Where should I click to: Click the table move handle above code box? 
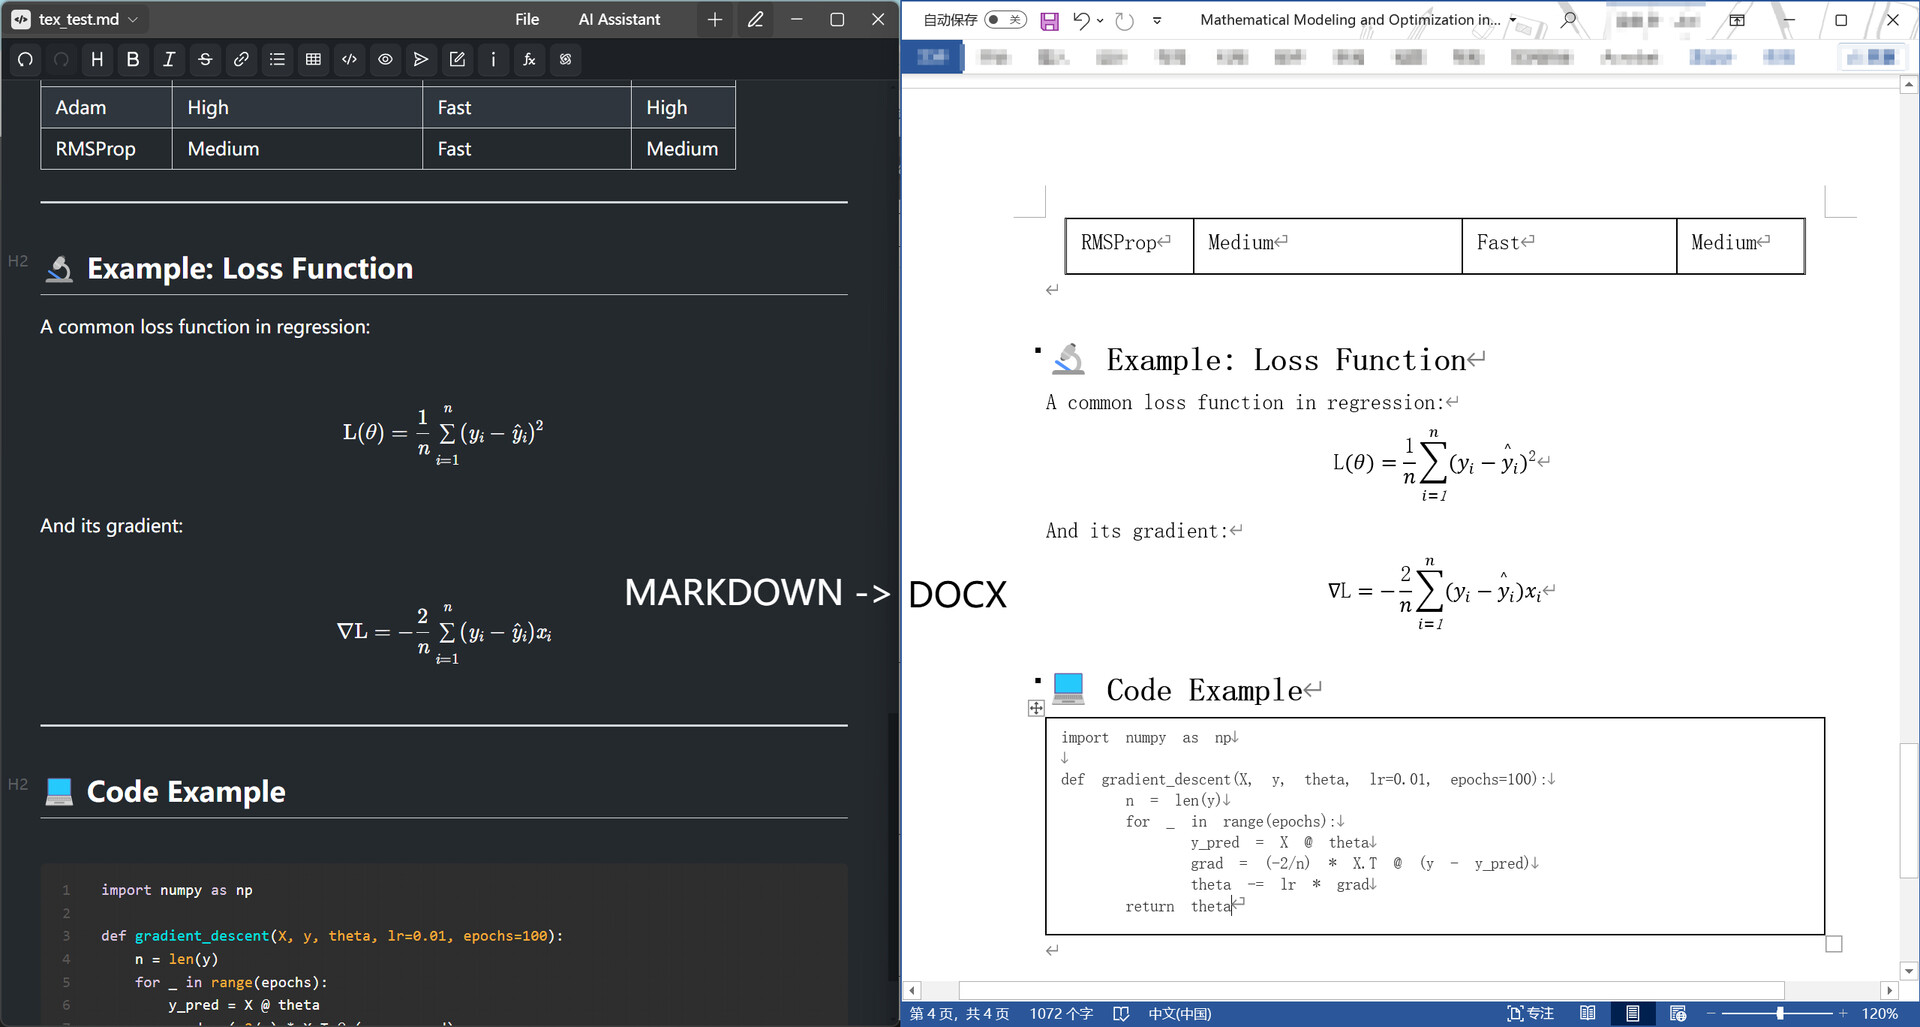pyautogui.click(x=1036, y=708)
